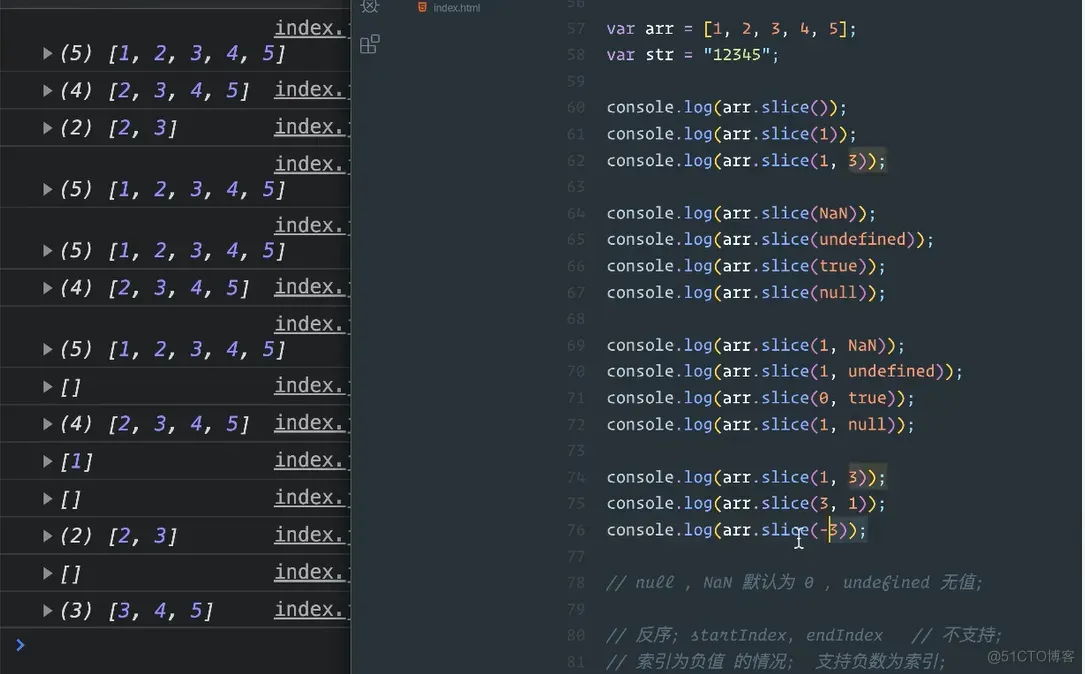Click code line arr.slice(null)
This screenshot has height=674, width=1085.
click(746, 292)
